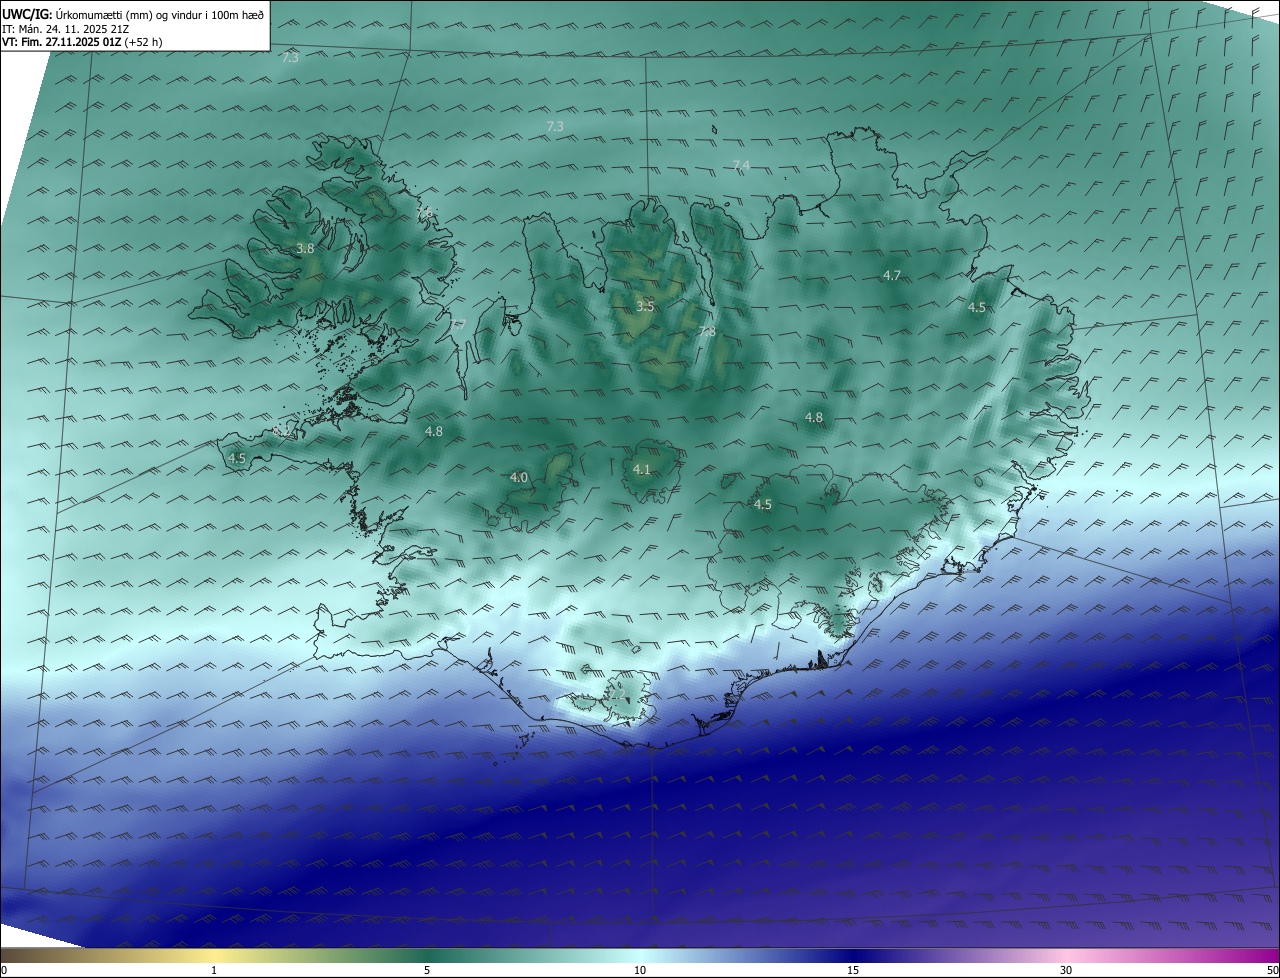Select the 3.8 value in the Westfjords

pyautogui.click(x=305, y=248)
